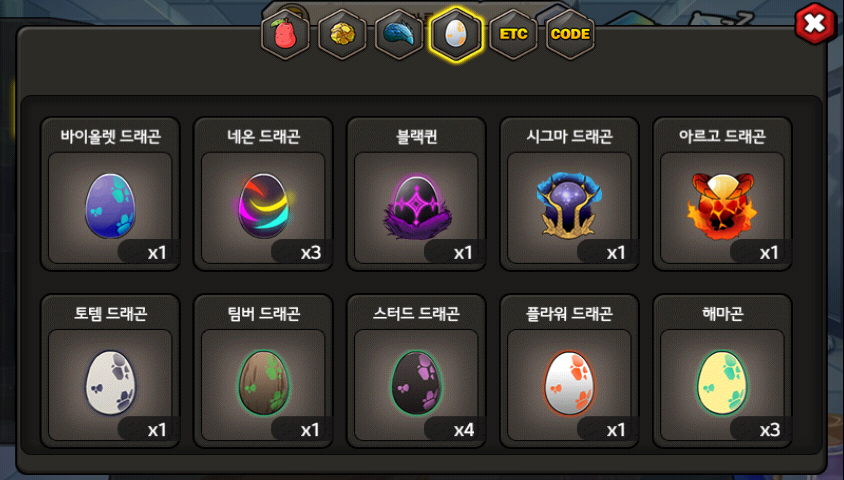Select the 시그마 드래곤 starry egg
The image size is (844, 480).
(569, 205)
